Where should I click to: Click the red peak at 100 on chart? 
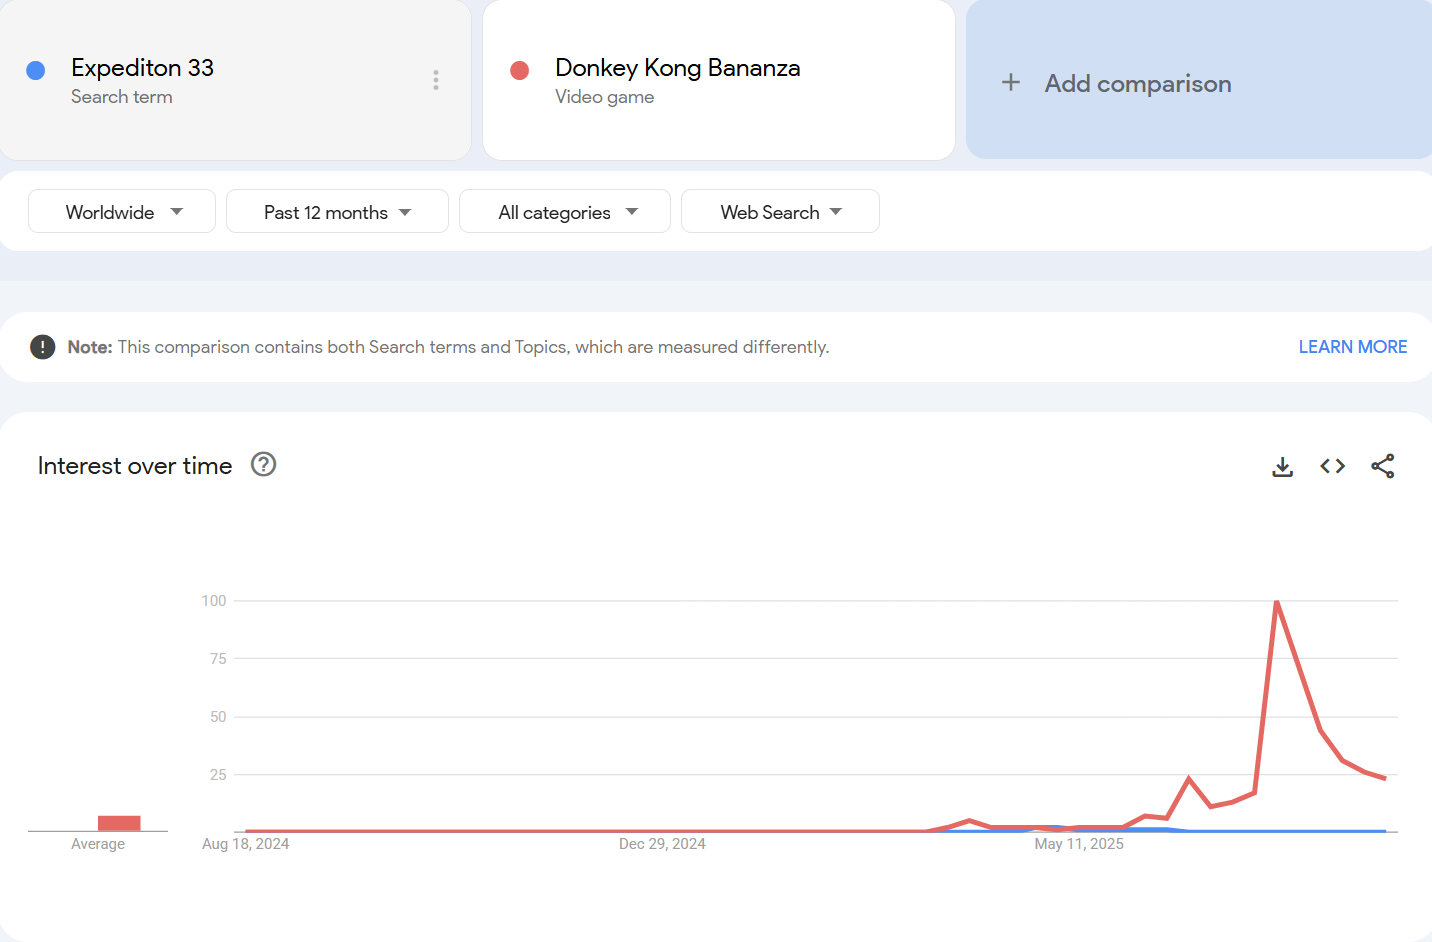click(1277, 602)
